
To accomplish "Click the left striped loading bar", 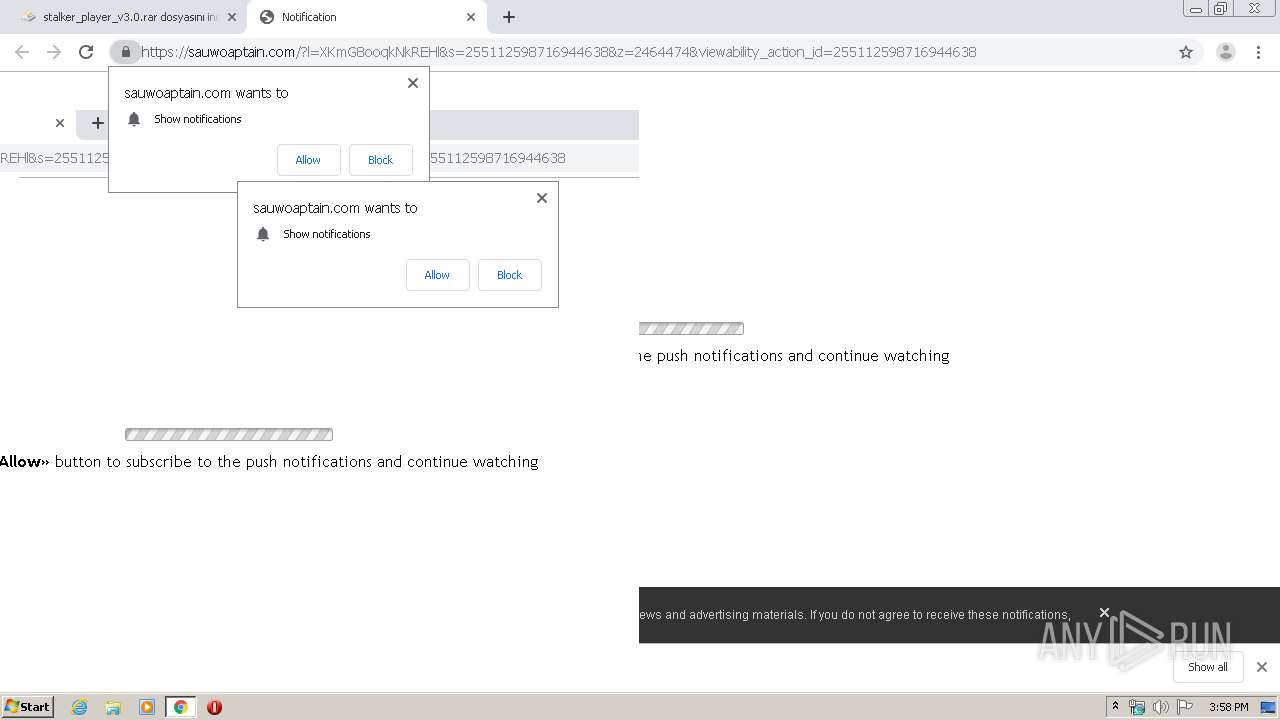I will [x=229, y=434].
